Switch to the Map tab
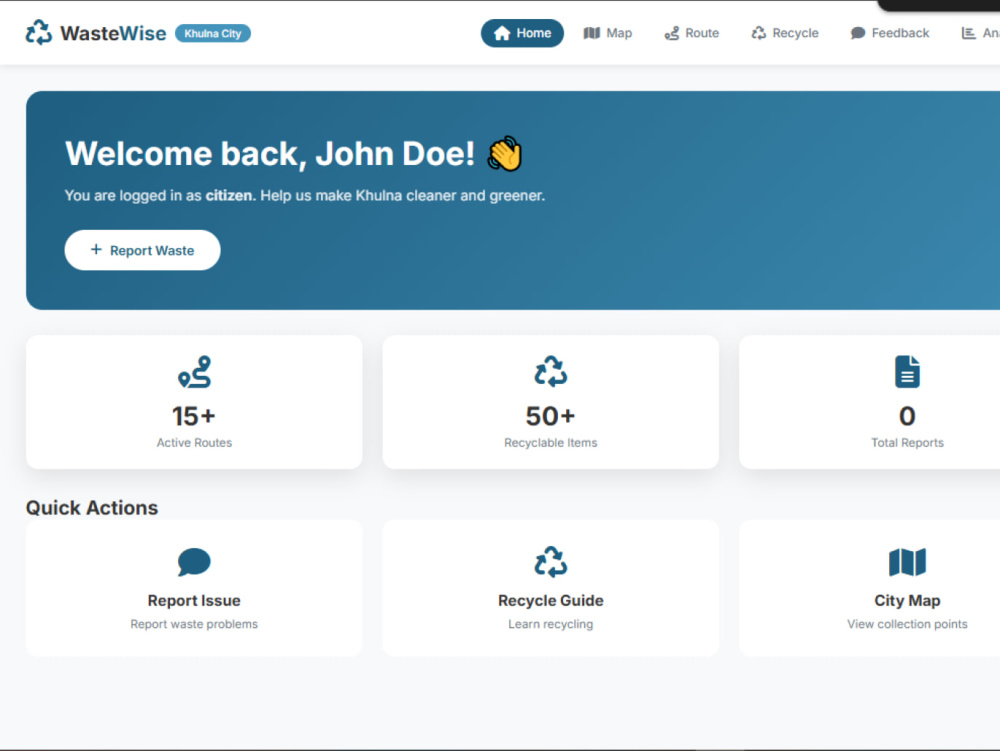Image resolution: width=1000 pixels, height=751 pixels. [607, 33]
